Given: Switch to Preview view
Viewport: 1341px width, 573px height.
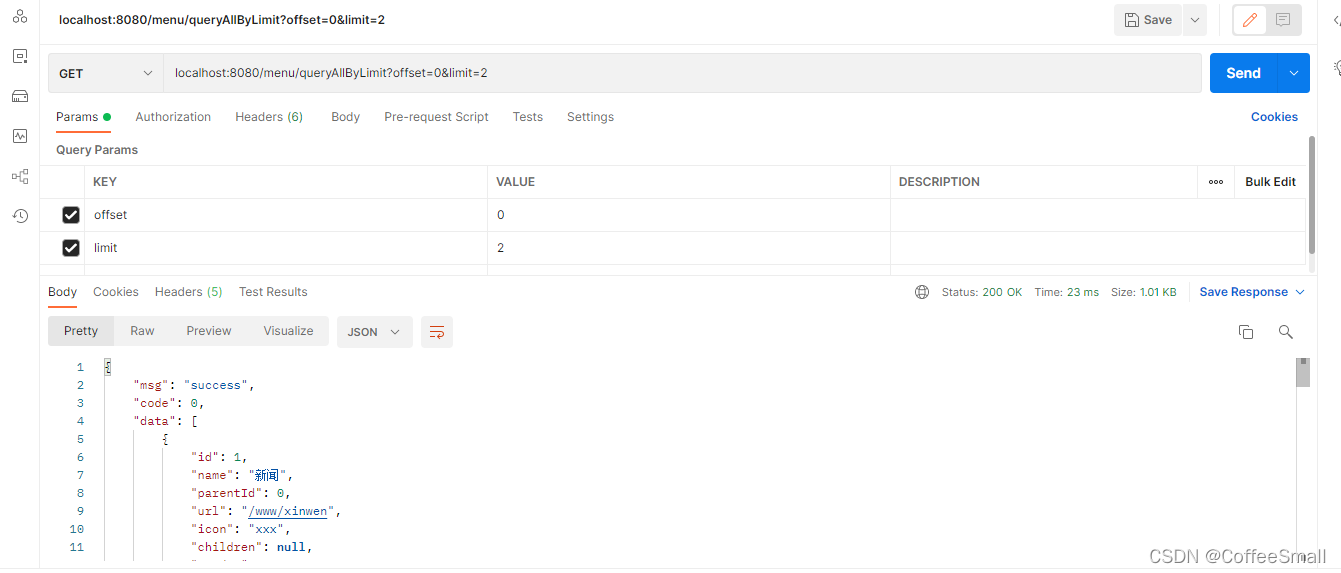Looking at the screenshot, I should click(209, 331).
